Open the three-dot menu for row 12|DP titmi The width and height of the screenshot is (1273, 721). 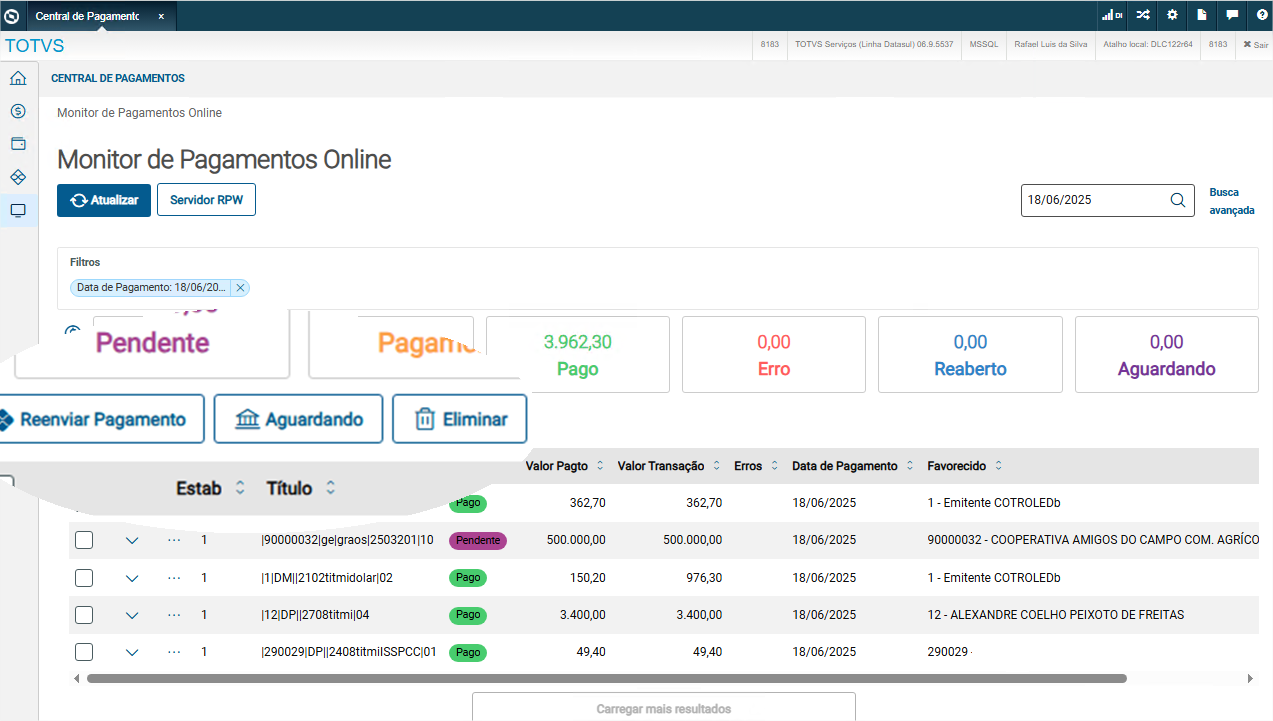(x=174, y=615)
